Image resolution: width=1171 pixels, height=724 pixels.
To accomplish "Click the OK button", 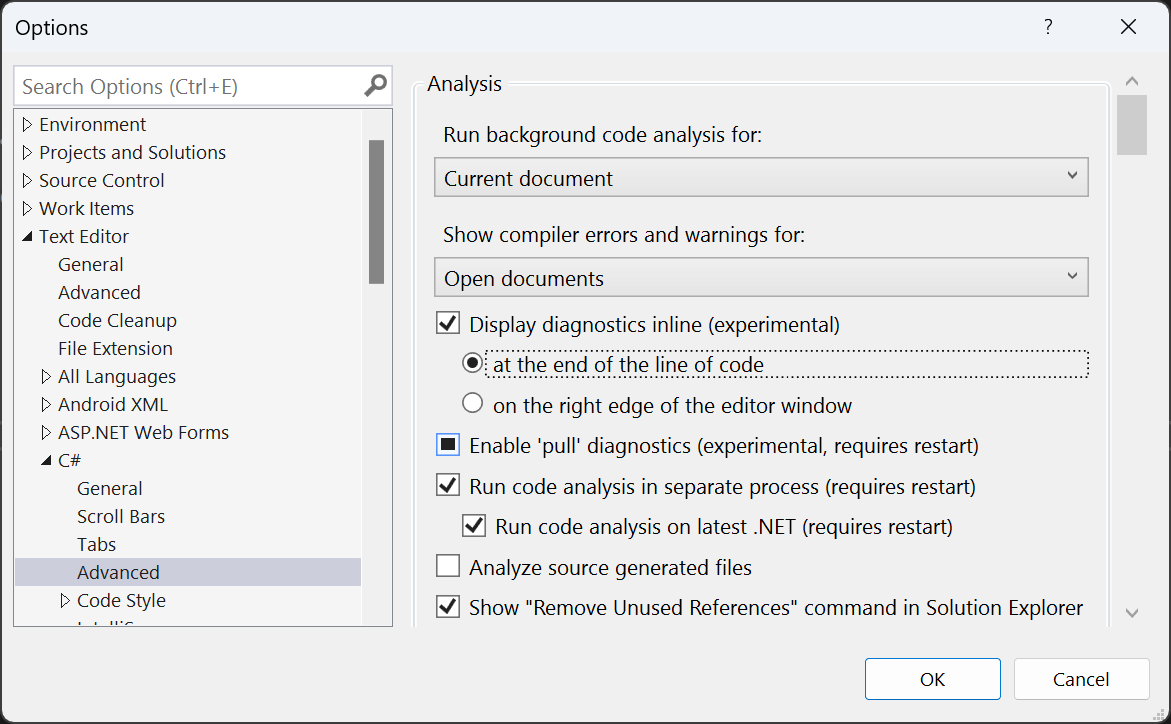I will tap(932, 679).
